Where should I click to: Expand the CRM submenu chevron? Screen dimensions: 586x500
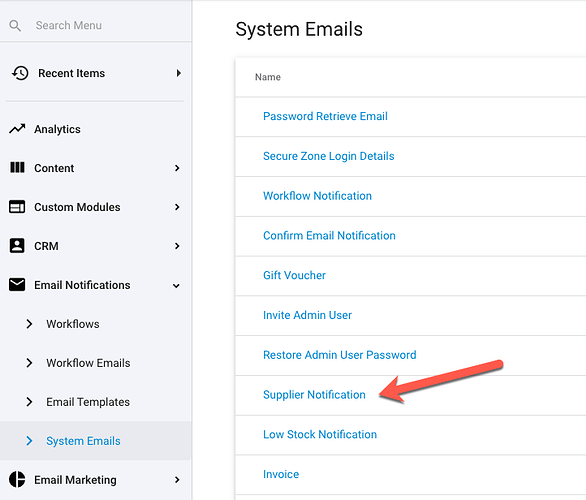177,246
